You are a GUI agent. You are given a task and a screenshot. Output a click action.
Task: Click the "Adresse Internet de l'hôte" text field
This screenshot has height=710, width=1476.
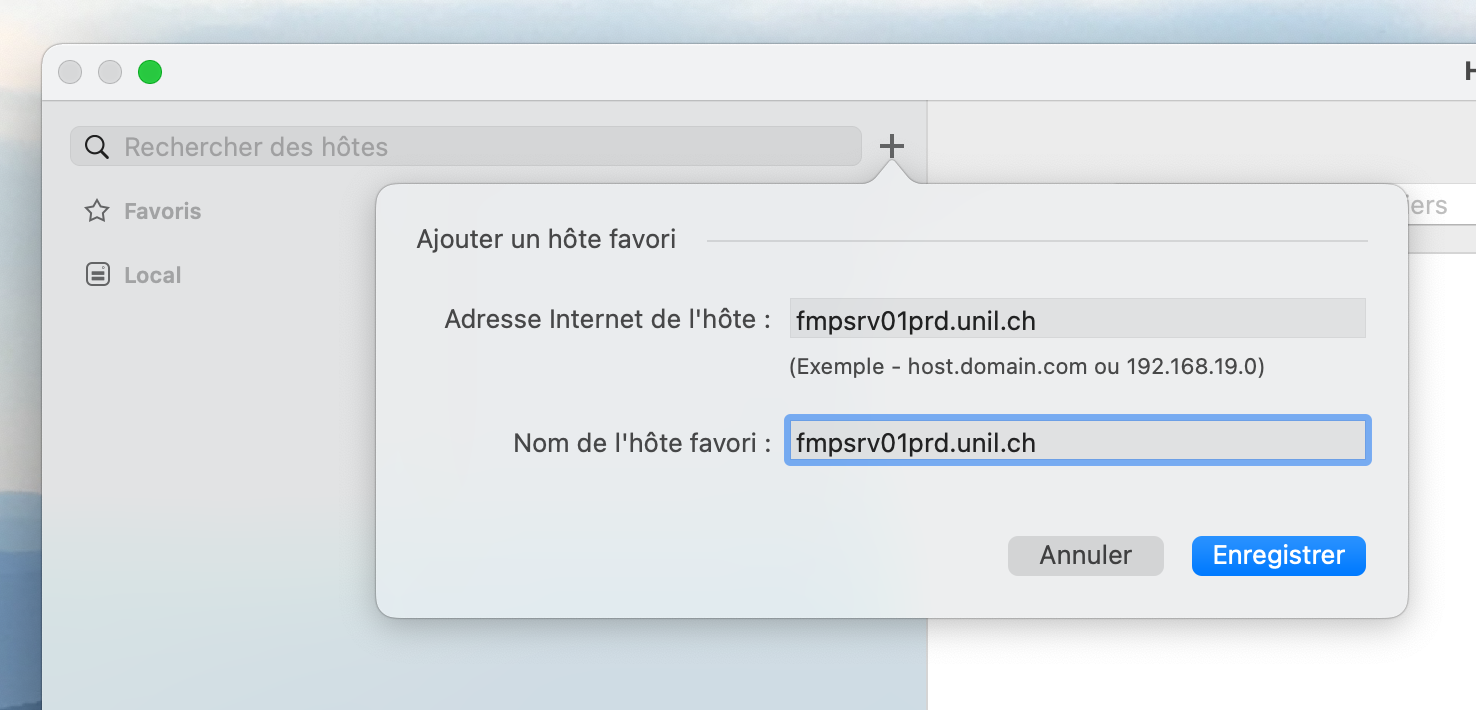click(1077, 320)
